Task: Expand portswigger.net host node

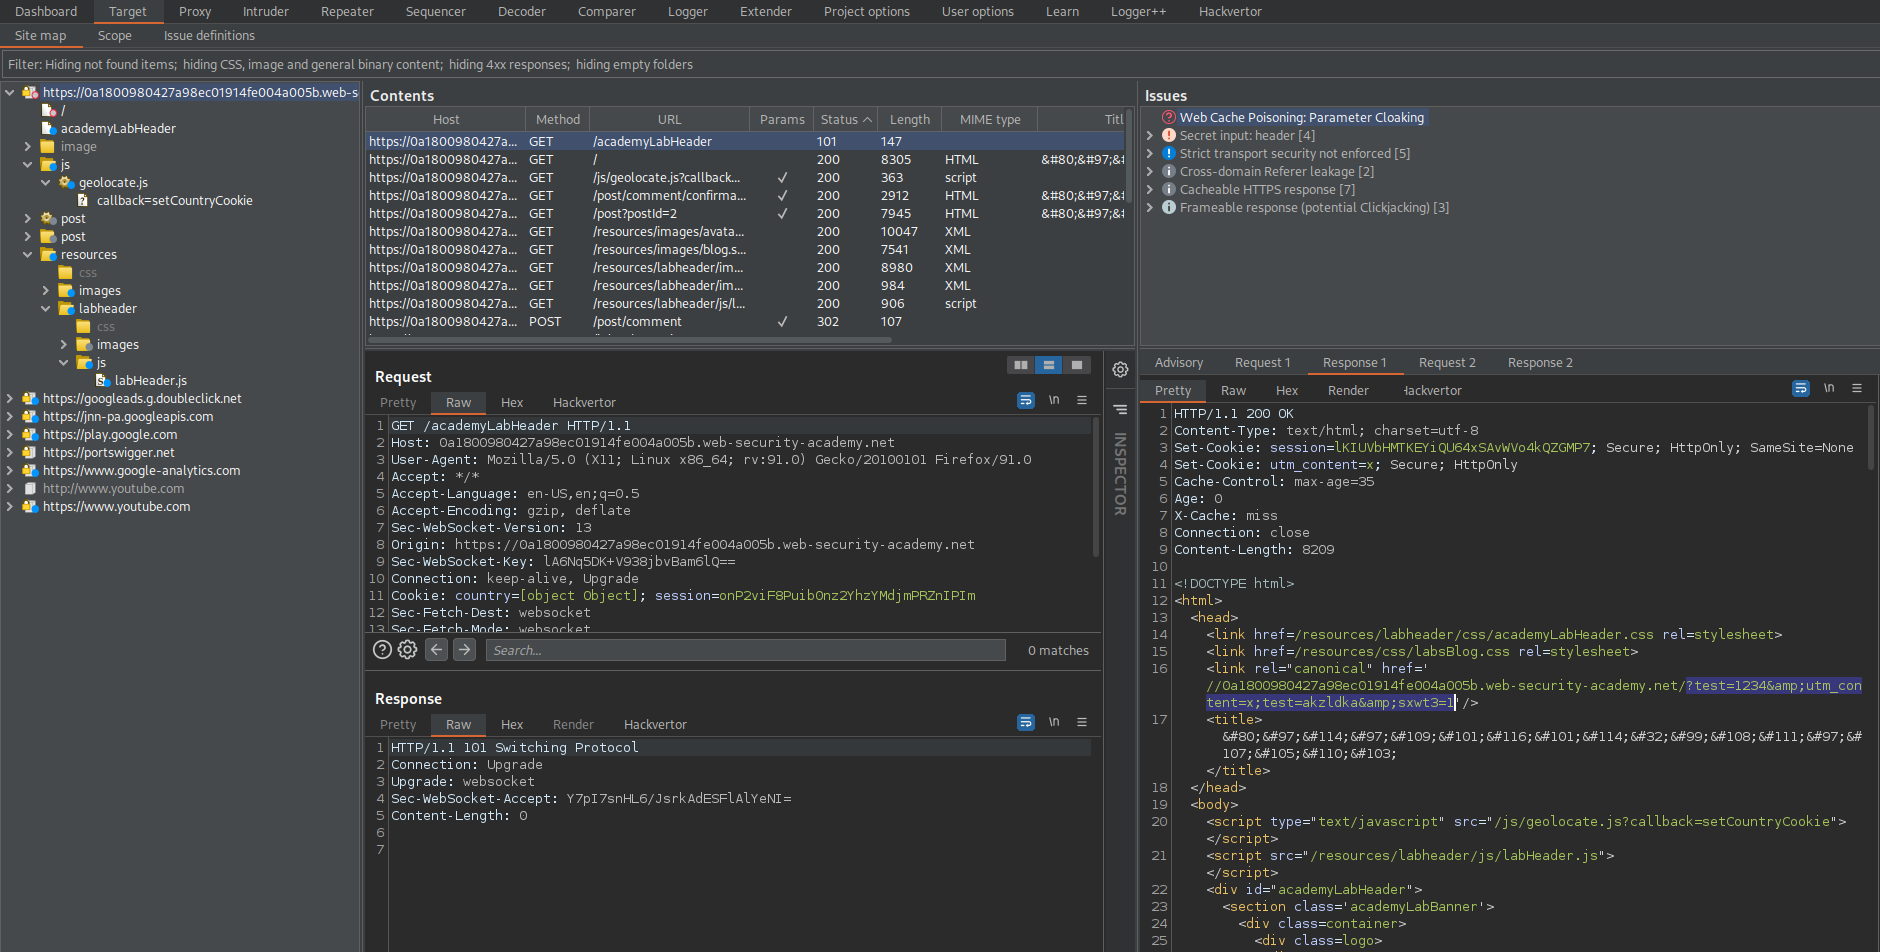Action: click(10, 453)
